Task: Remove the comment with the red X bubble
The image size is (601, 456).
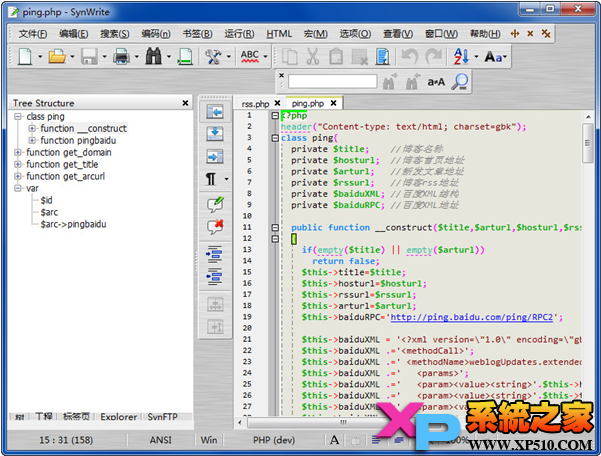Action: (215, 226)
